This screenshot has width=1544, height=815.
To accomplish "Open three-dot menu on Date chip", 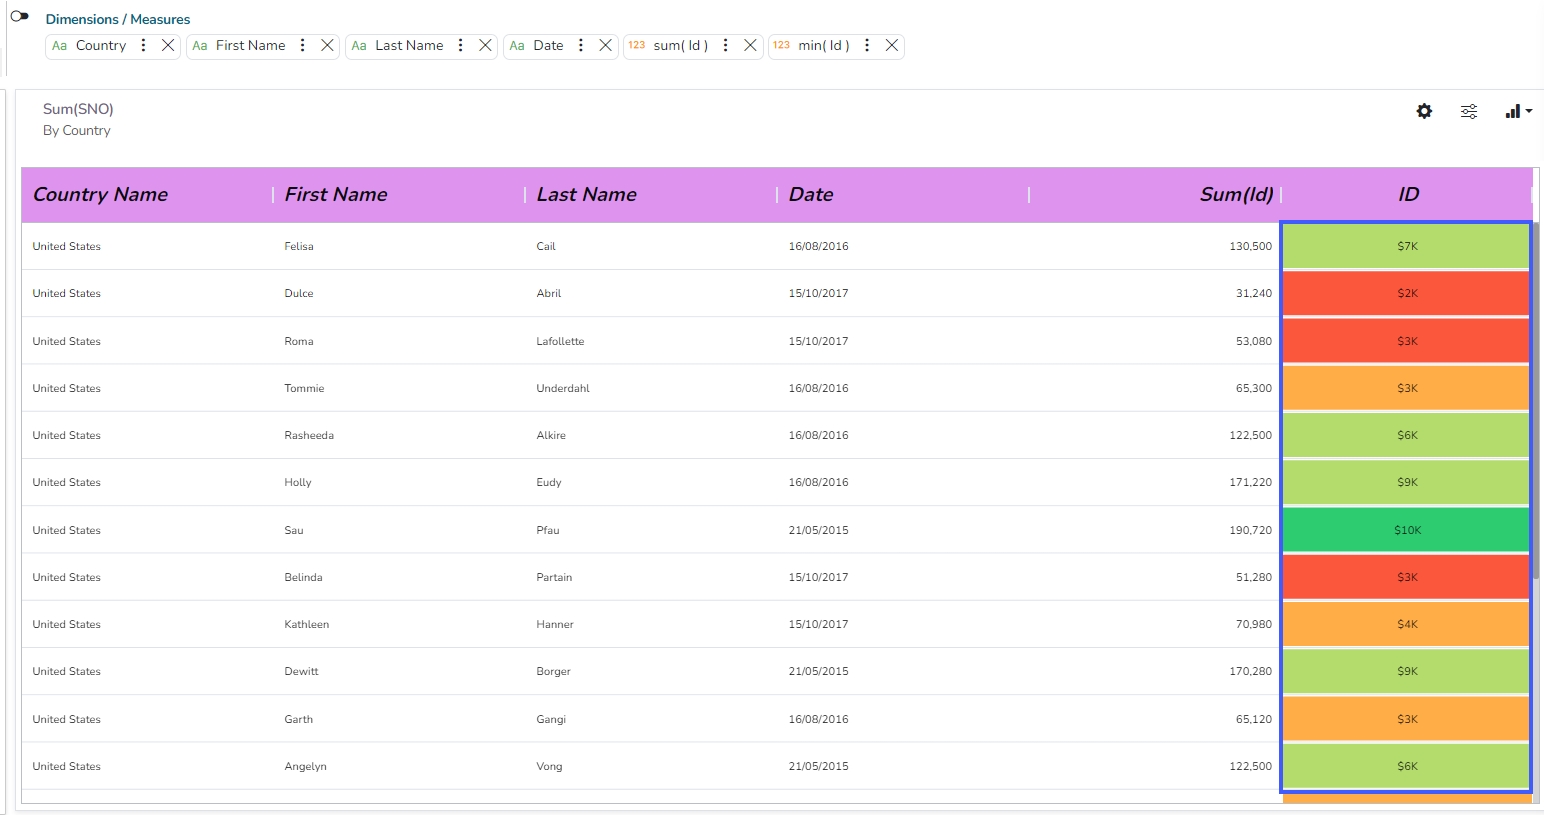I will [x=580, y=46].
